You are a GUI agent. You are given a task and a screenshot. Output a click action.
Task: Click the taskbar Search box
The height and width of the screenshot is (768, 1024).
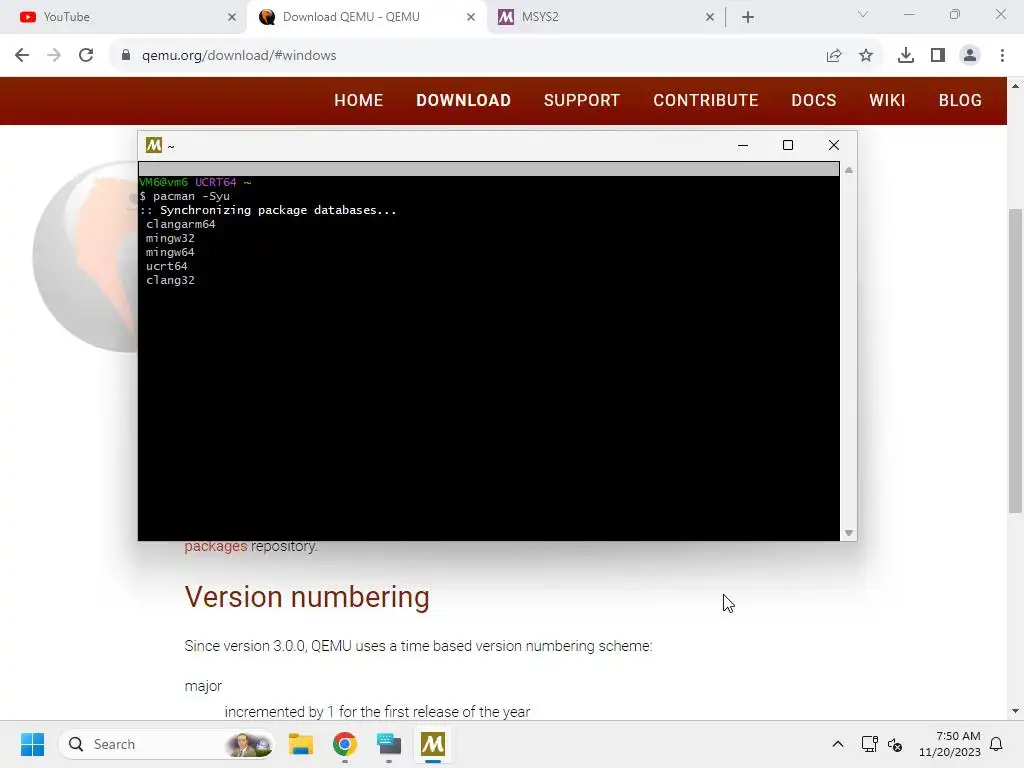point(167,744)
